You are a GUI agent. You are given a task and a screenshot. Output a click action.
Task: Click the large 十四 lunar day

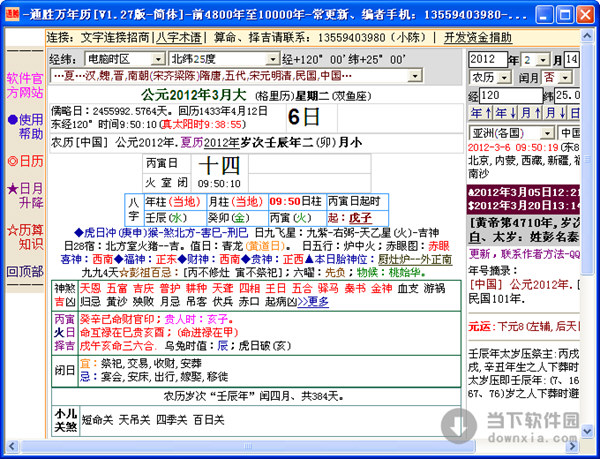[x=219, y=166]
